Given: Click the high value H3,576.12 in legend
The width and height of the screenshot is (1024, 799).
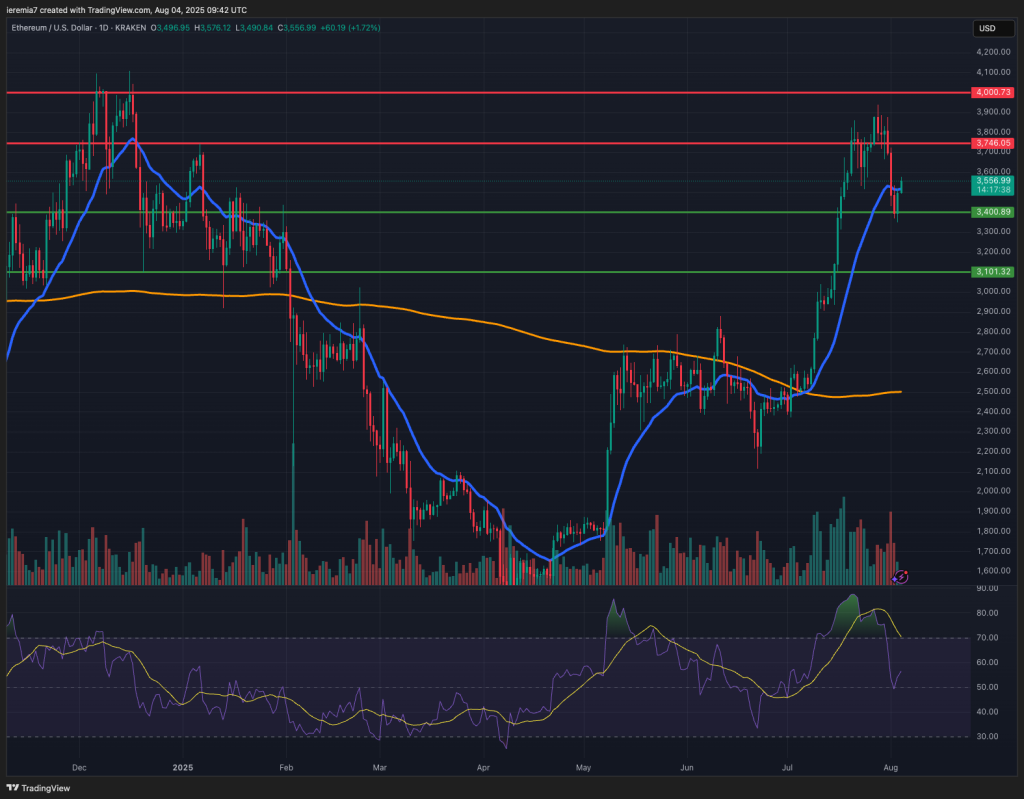Looking at the screenshot, I should tap(212, 28).
